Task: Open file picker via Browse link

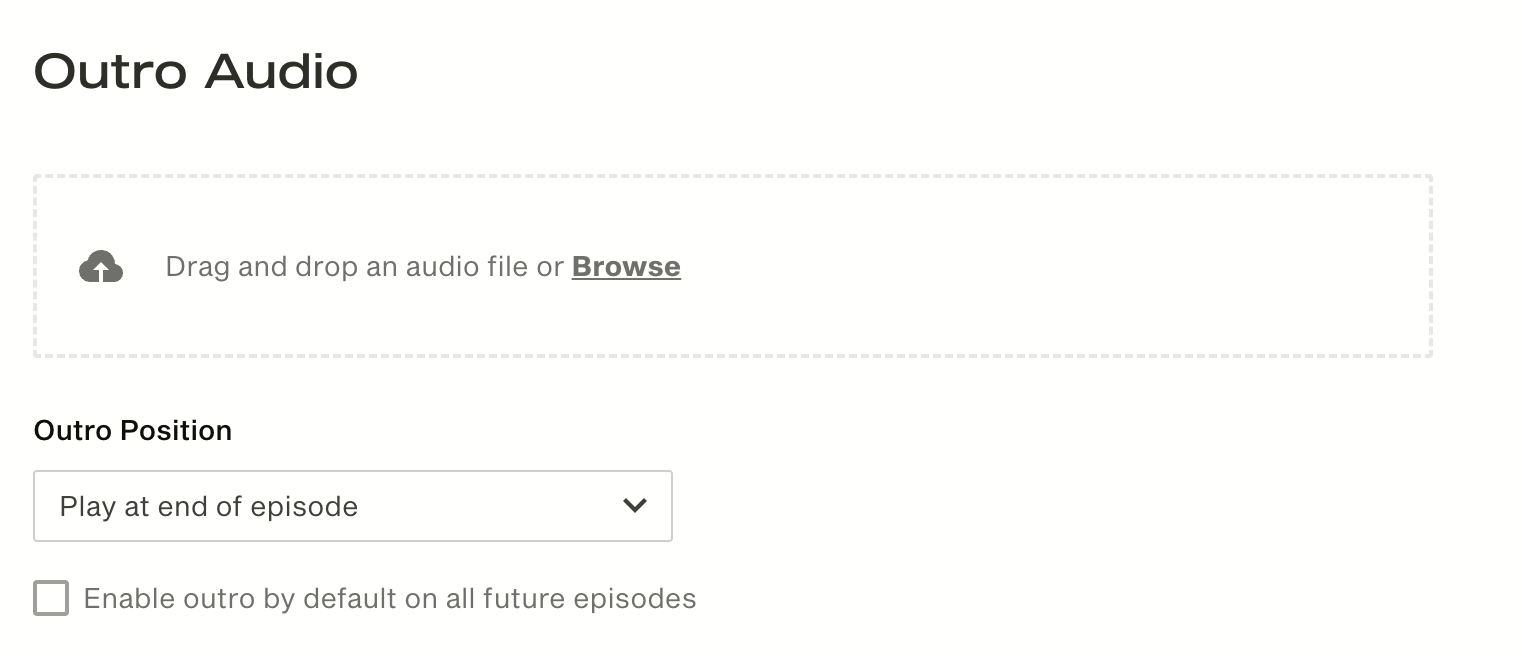Action: 626,266
